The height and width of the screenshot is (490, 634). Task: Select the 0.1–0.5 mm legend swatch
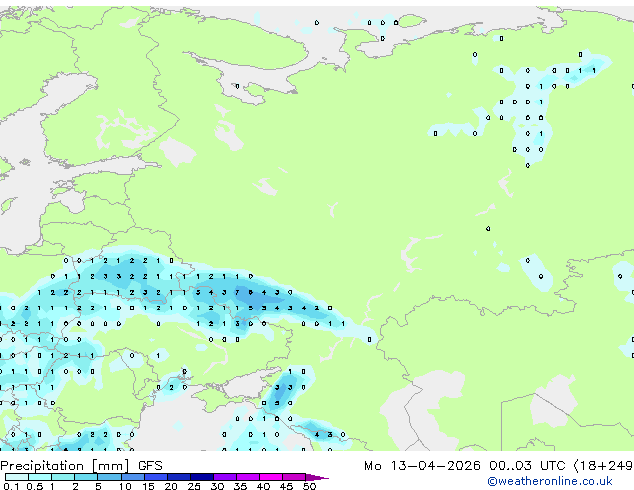[x=17, y=477]
